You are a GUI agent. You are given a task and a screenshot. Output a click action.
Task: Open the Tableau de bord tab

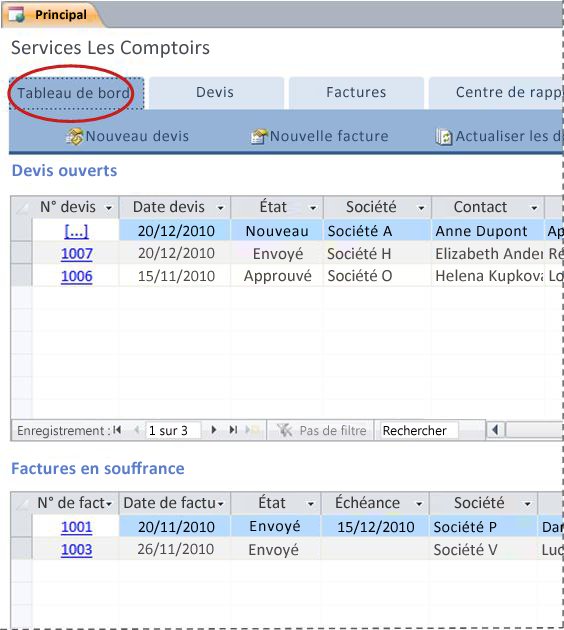(76, 93)
